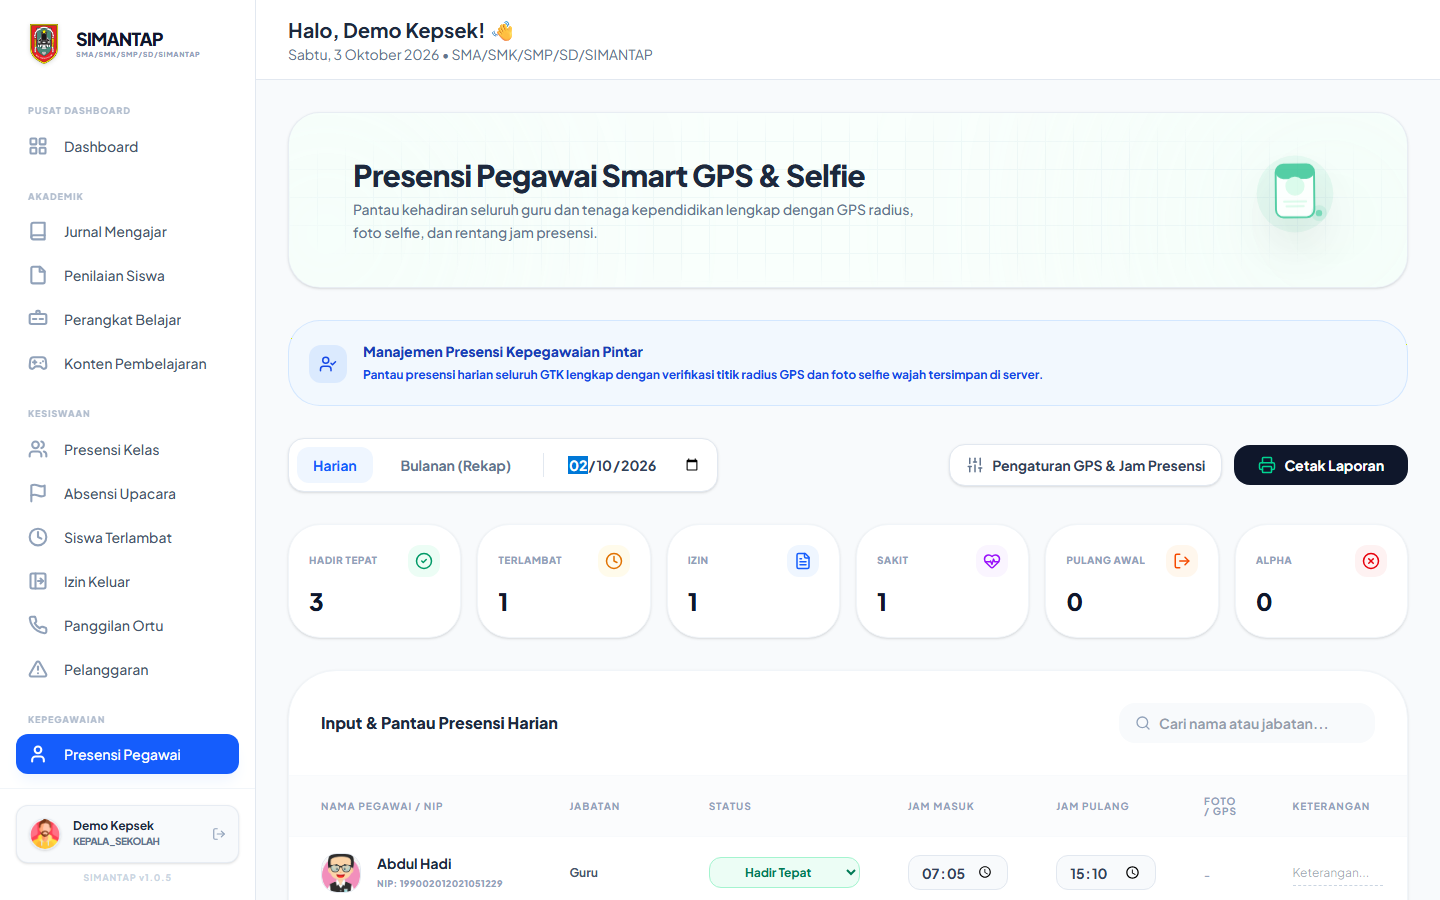Viewport: 1440px width, 900px height.
Task: Click the search box Cari nama atau jabatan
Action: pyautogui.click(x=1247, y=724)
